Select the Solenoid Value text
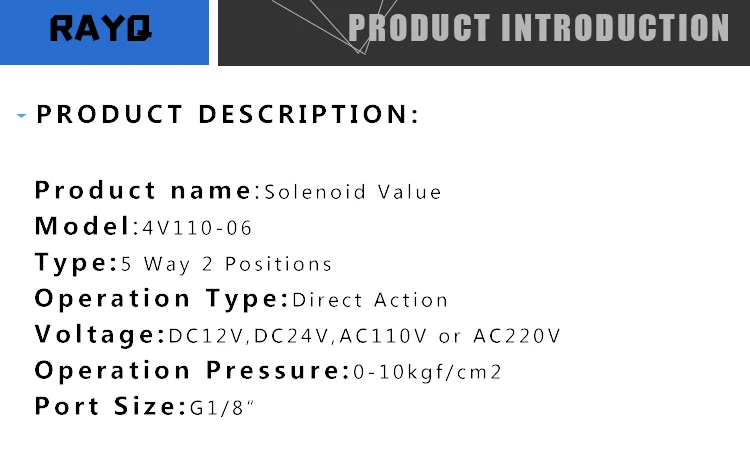Screen dimensions: 750x456 coord(353,192)
